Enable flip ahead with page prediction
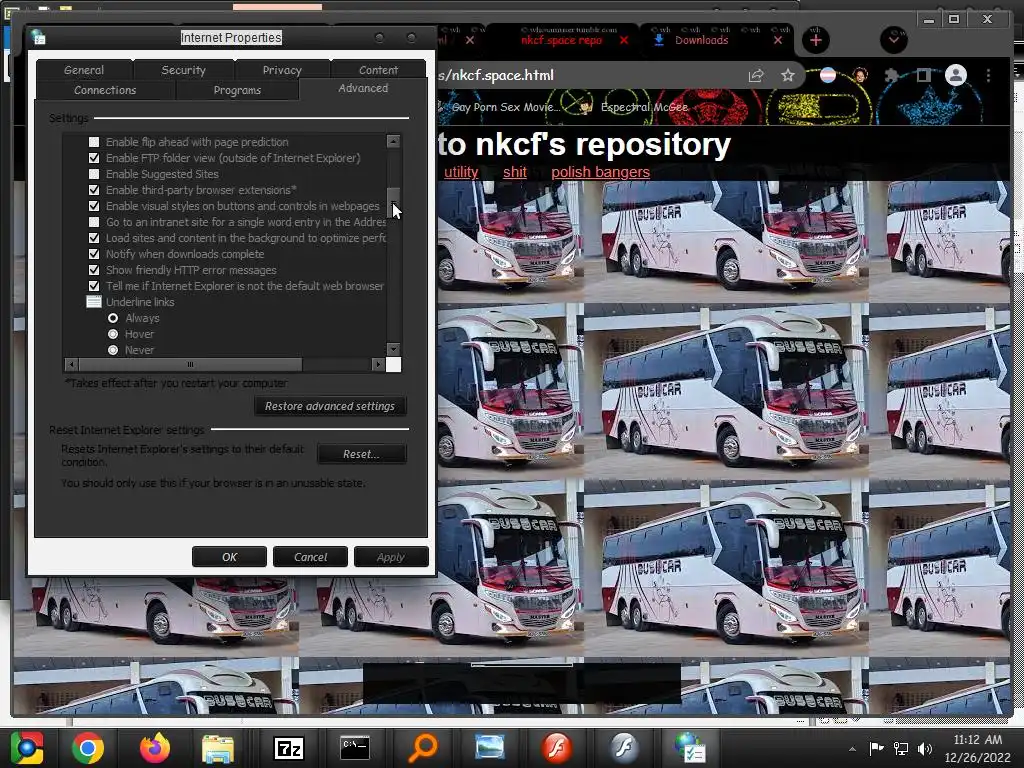1024x768 pixels. click(94, 142)
